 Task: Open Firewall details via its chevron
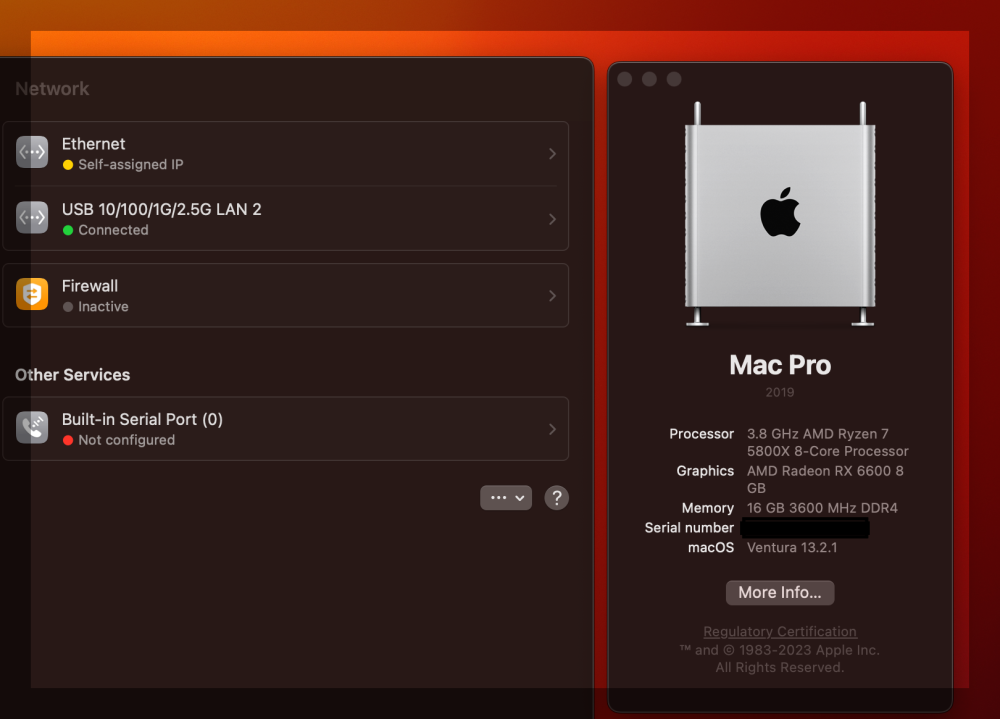[552, 296]
